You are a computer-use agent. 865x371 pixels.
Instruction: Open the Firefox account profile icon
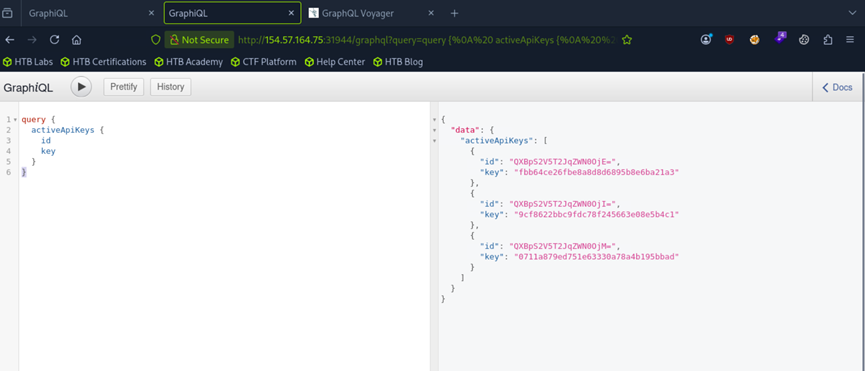(706, 39)
